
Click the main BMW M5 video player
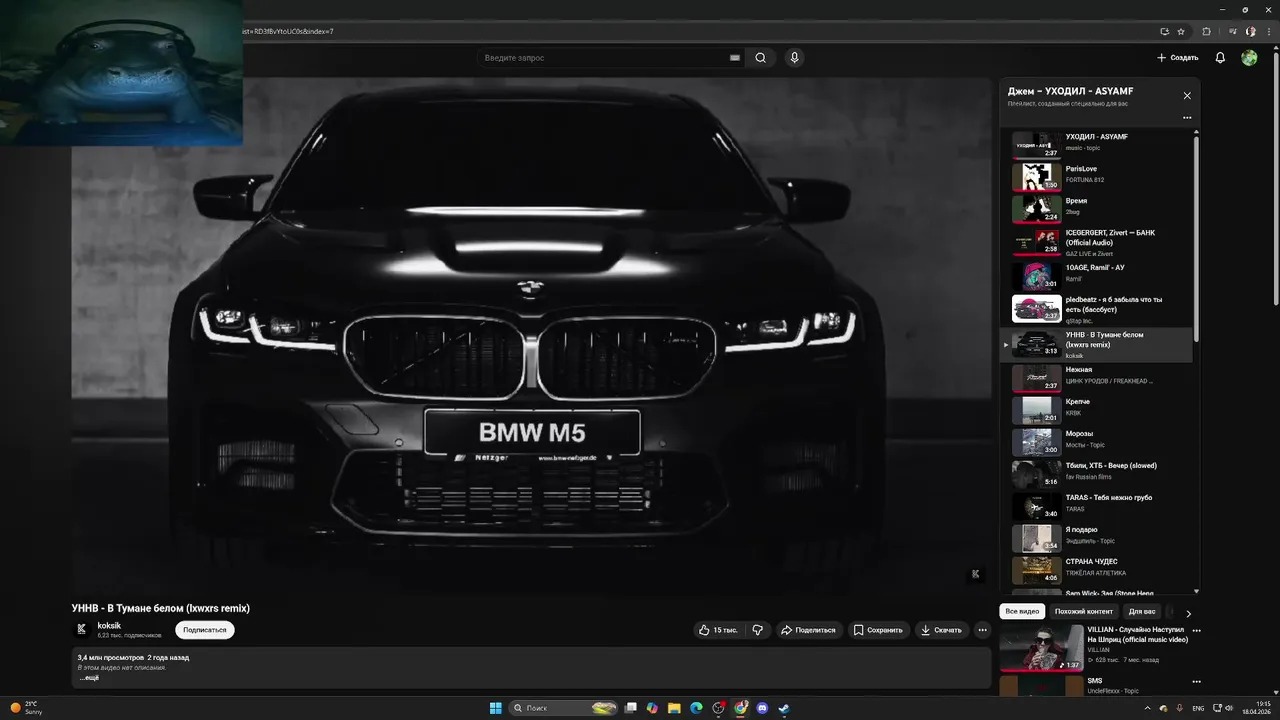[x=531, y=335]
